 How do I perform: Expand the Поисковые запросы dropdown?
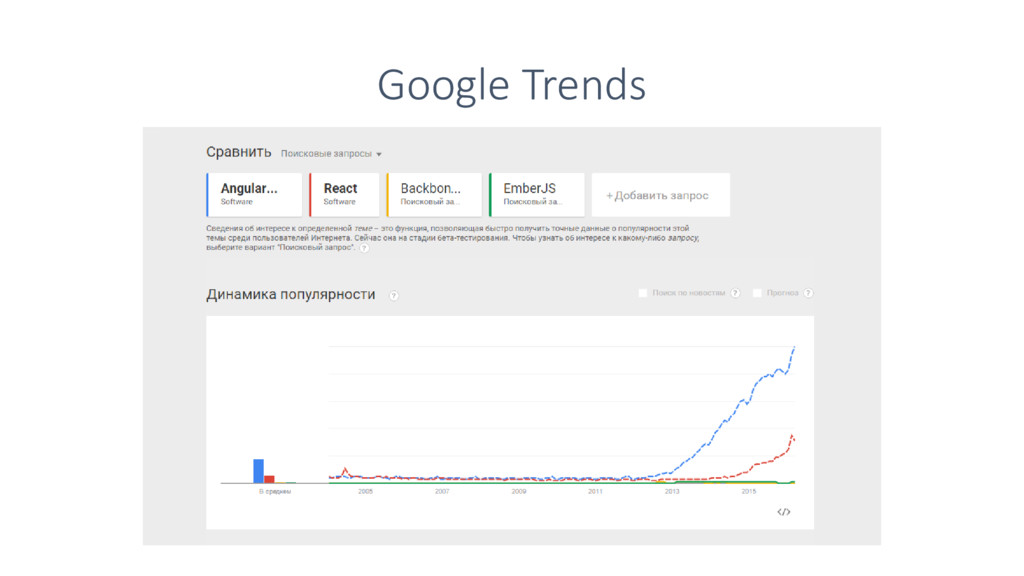coord(326,154)
